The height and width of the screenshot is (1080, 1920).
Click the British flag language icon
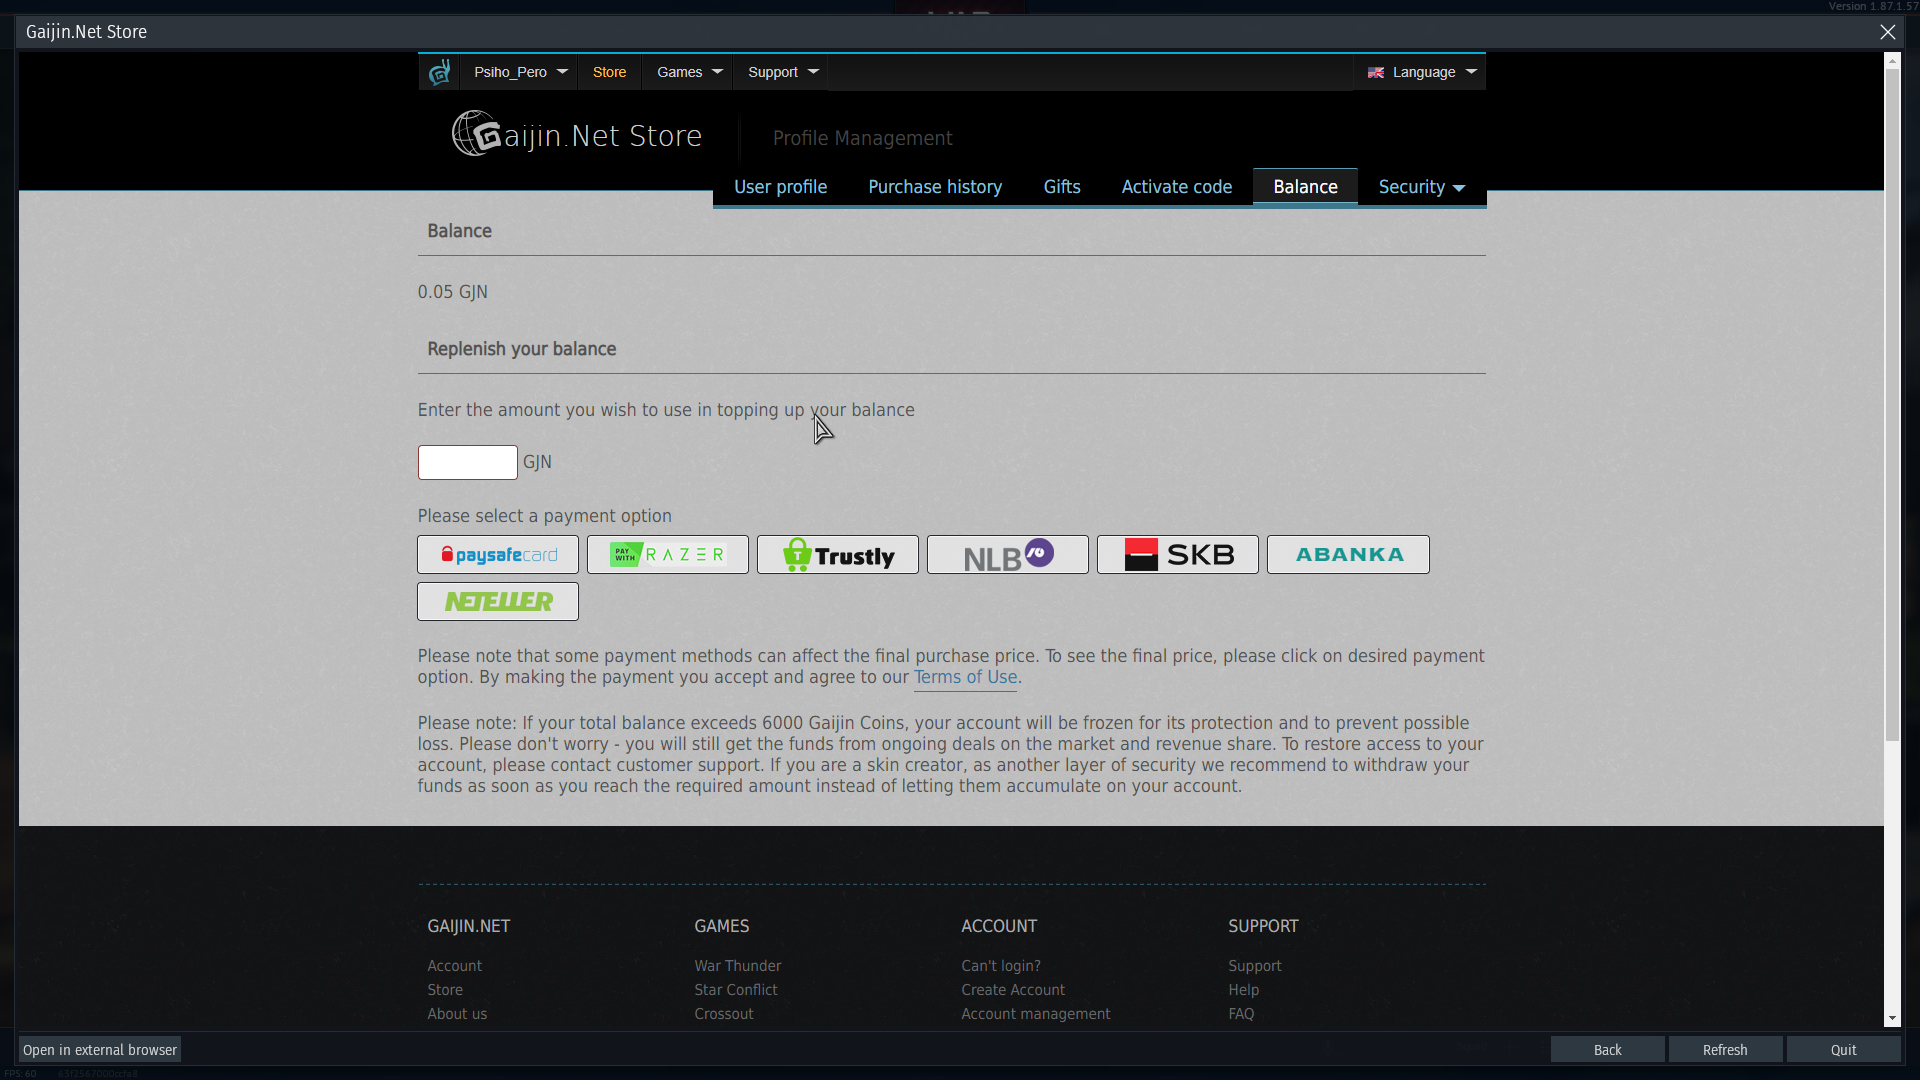[x=1377, y=71]
